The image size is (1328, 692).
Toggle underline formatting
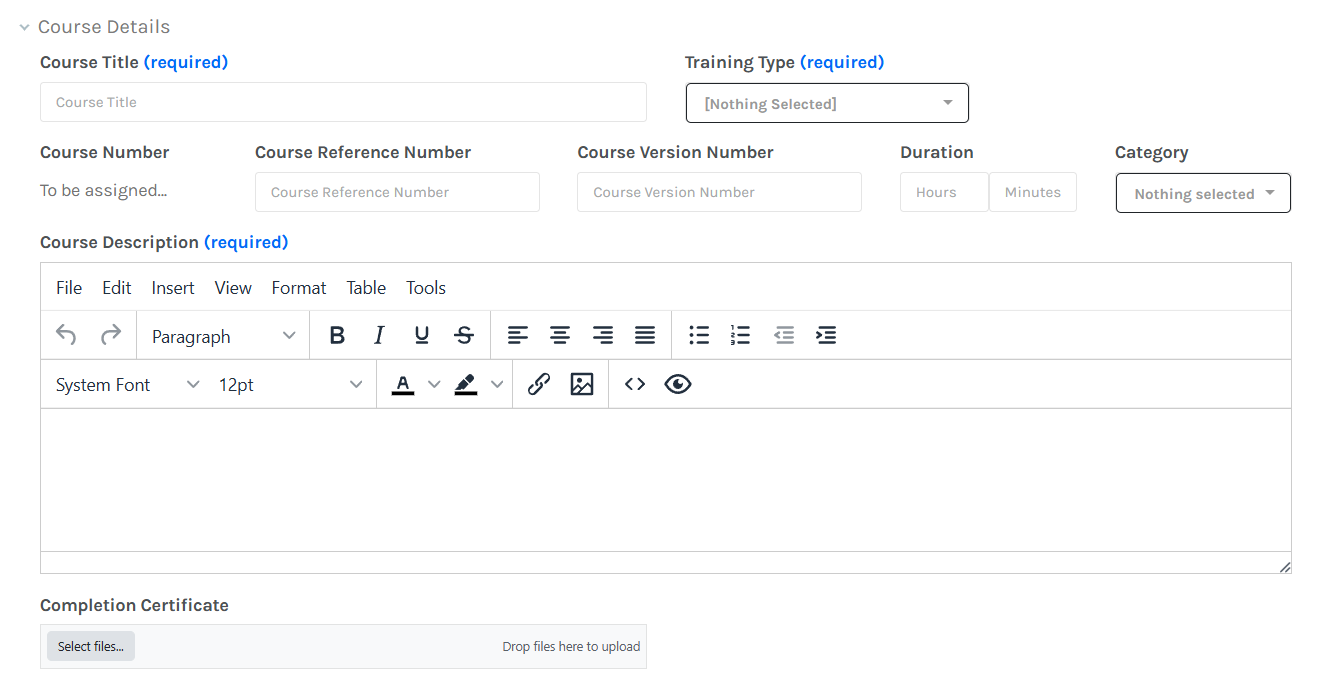tap(422, 336)
